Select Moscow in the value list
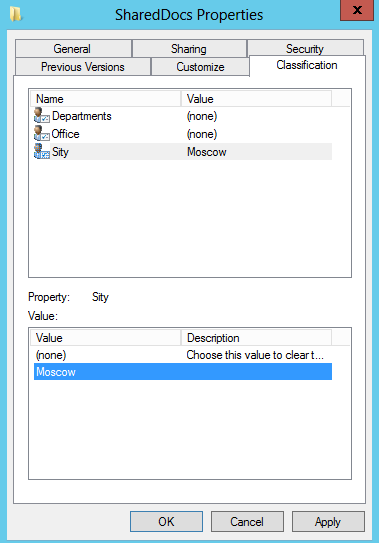This screenshot has width=379, height=543. coord(183,372)
